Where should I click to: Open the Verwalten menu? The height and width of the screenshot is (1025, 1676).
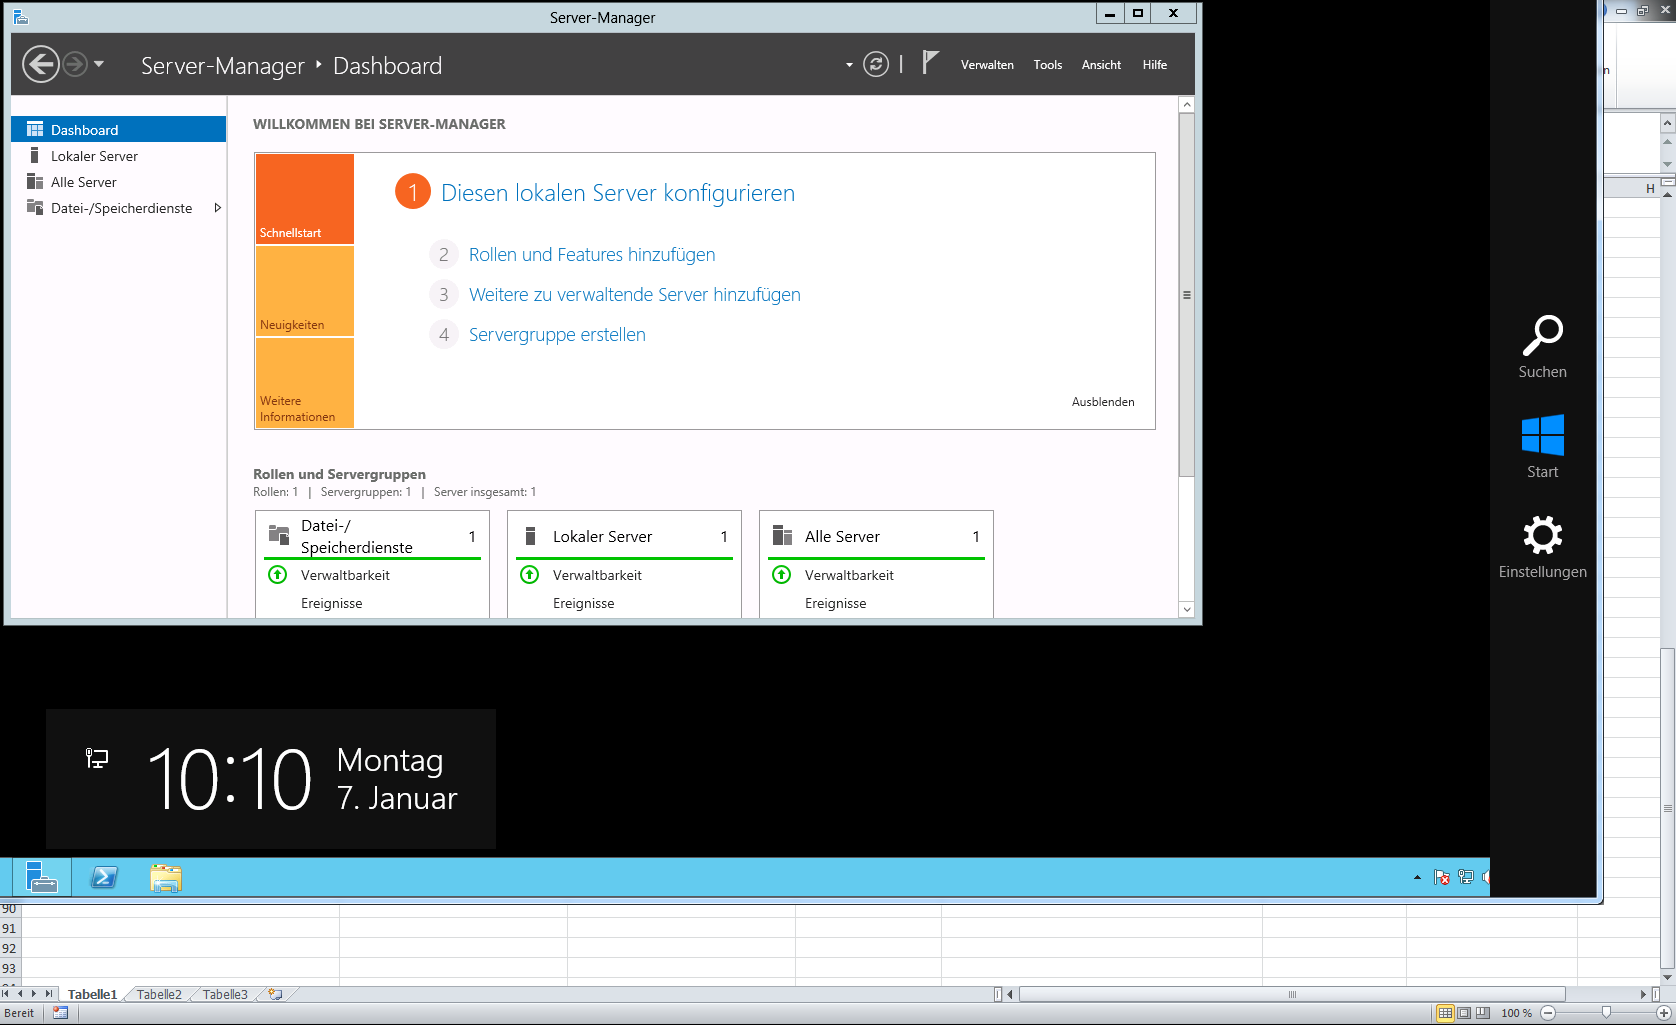click(x=987, y=65)
